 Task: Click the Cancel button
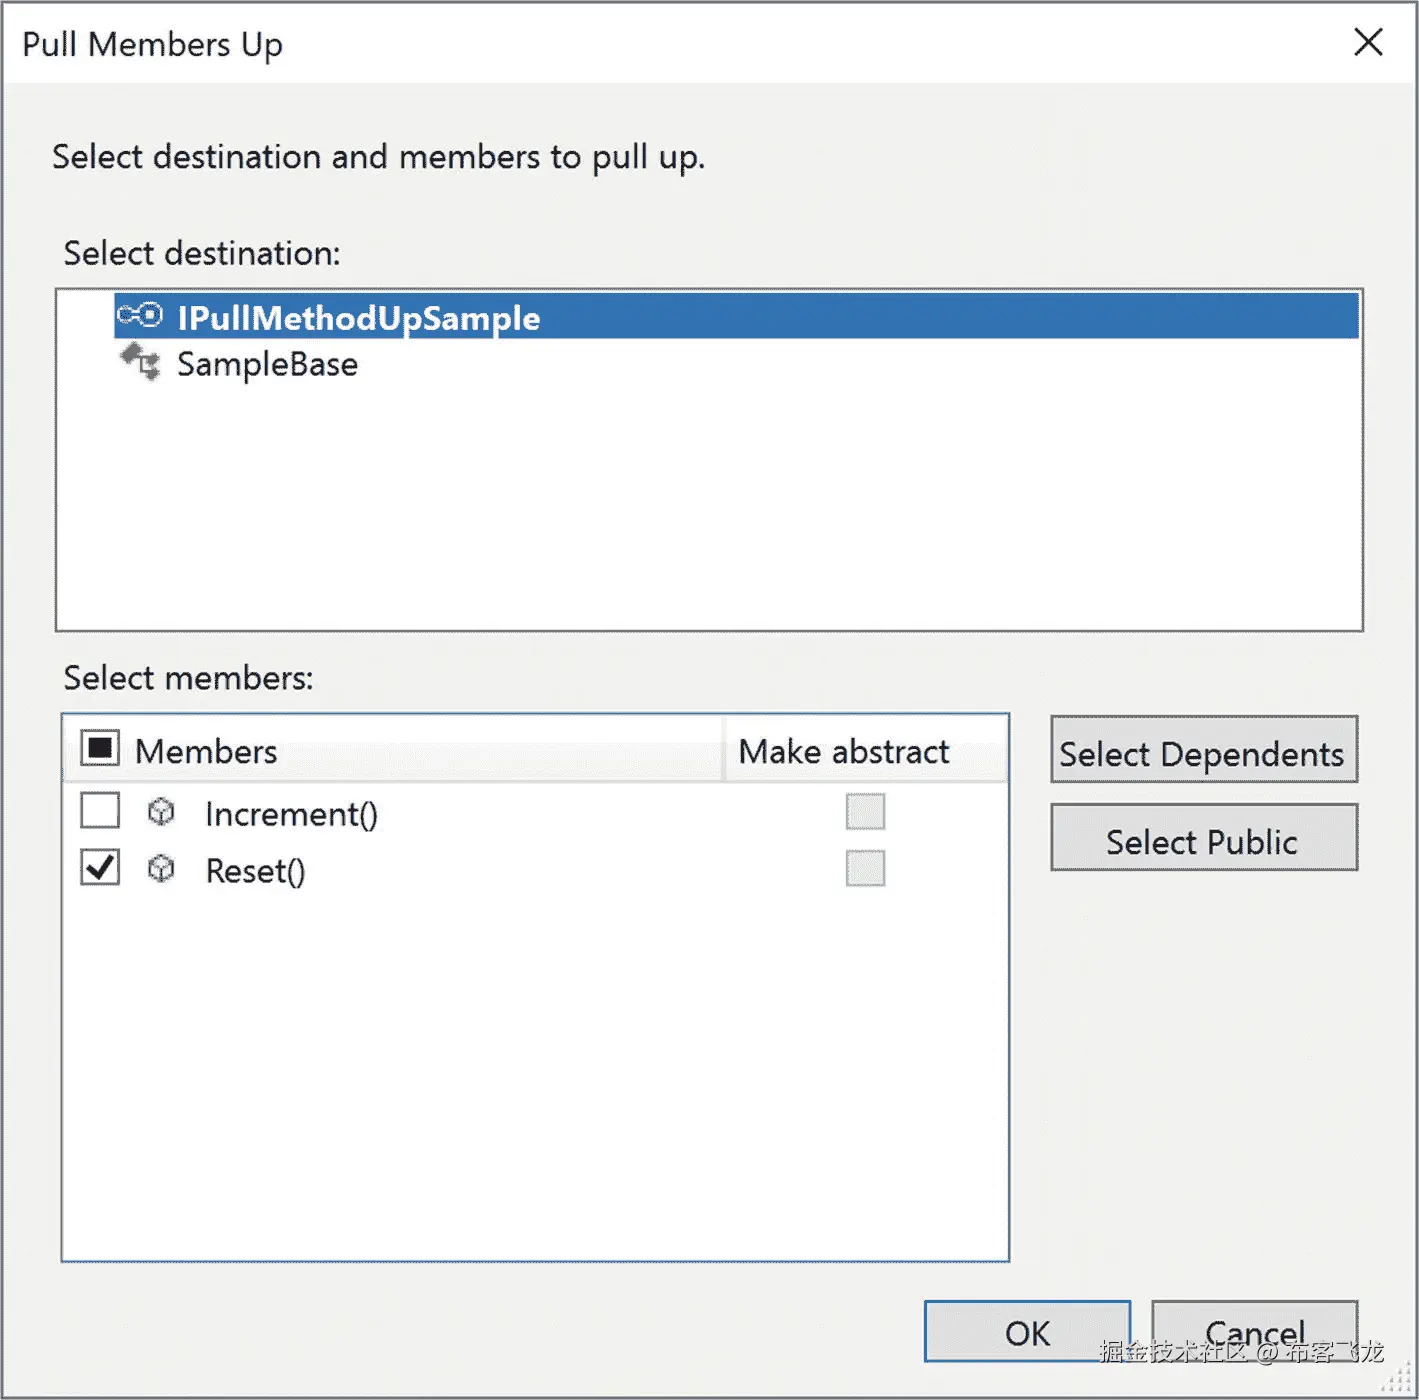pyautogui.click(x=1254, y=1330)
